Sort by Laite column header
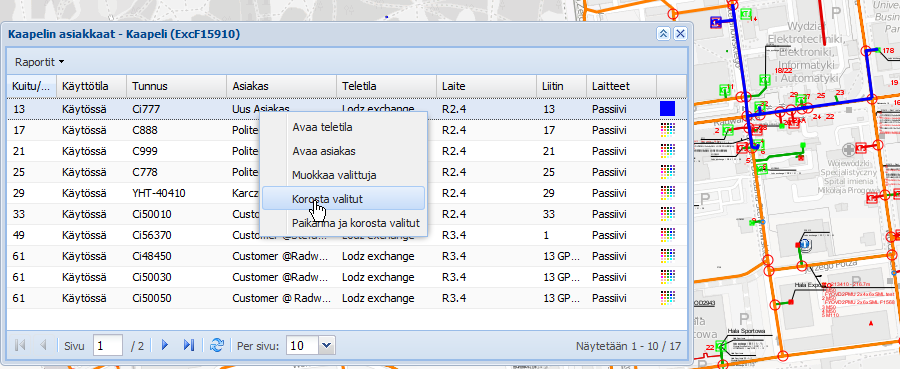The height and width of the screenshot is (369, 900). [x=487, y=87]
